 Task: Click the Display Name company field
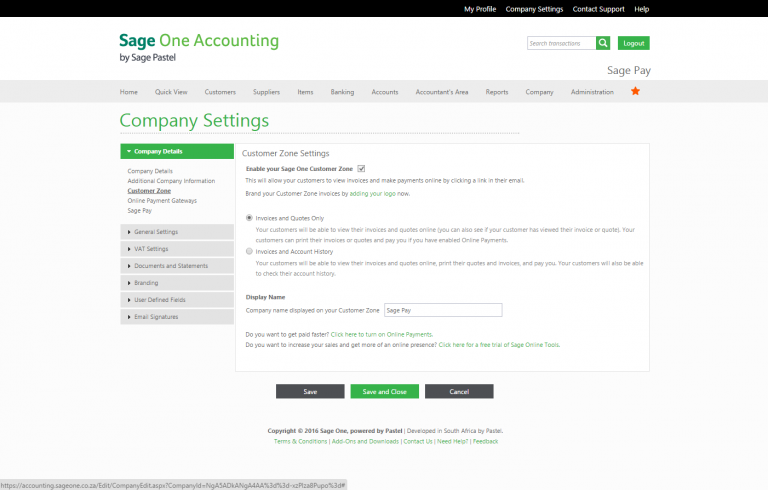coord(443,310)
